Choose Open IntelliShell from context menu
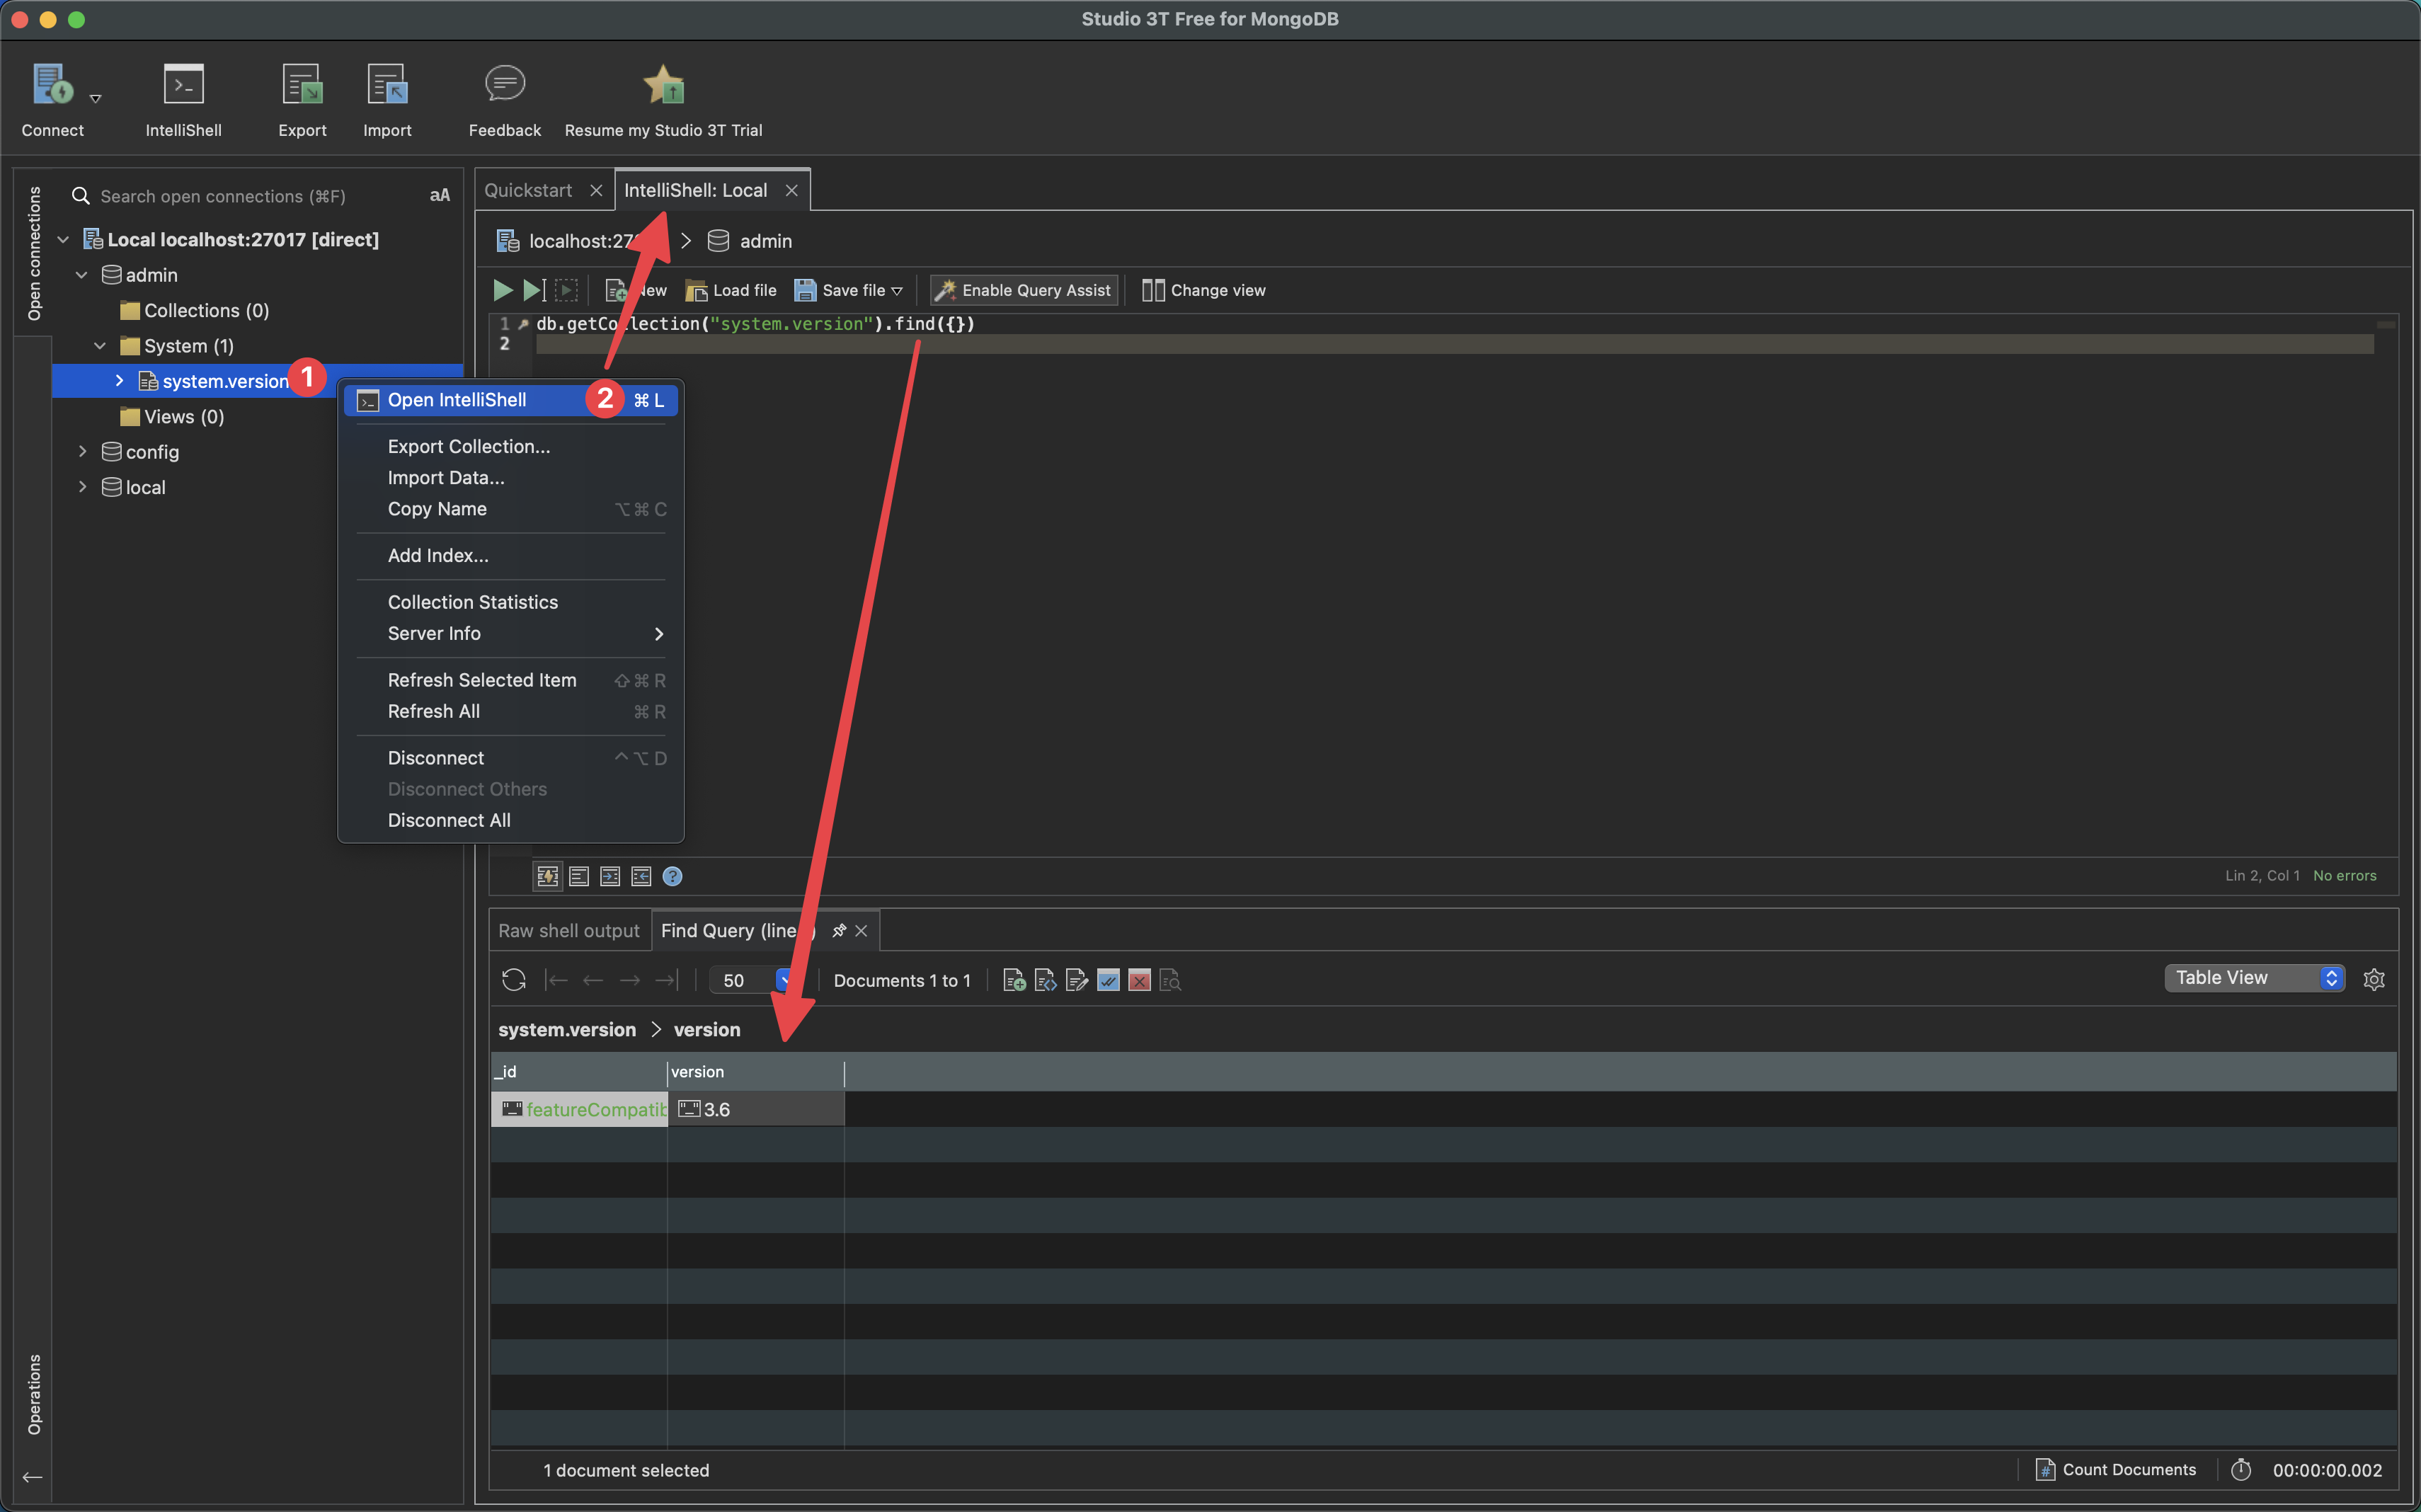The width and height of the screenshot is (2421, 1512). point(511,400)
